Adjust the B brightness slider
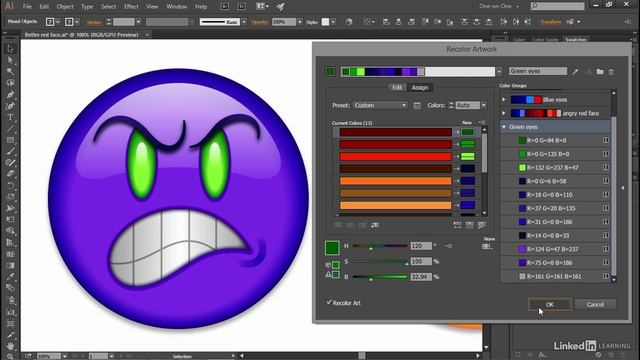This screenshot has width=640, height=360. click(x=380, y=277)
